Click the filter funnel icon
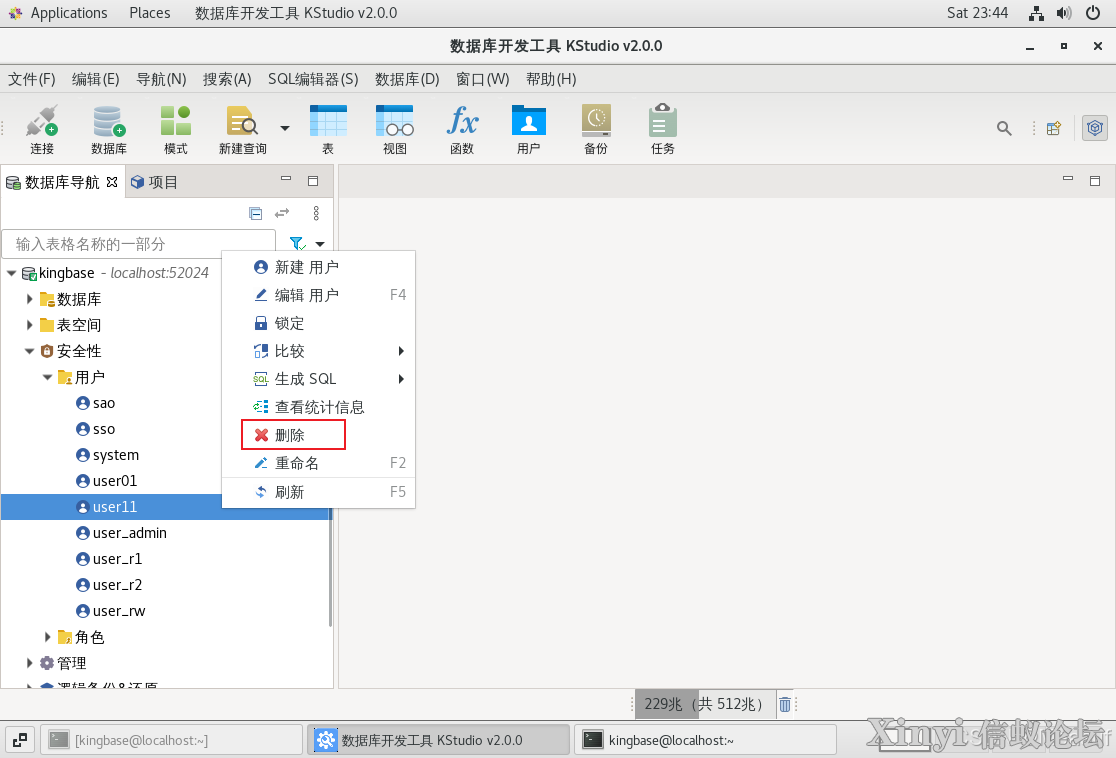The image size is (1116, 758). click(298, 243)
